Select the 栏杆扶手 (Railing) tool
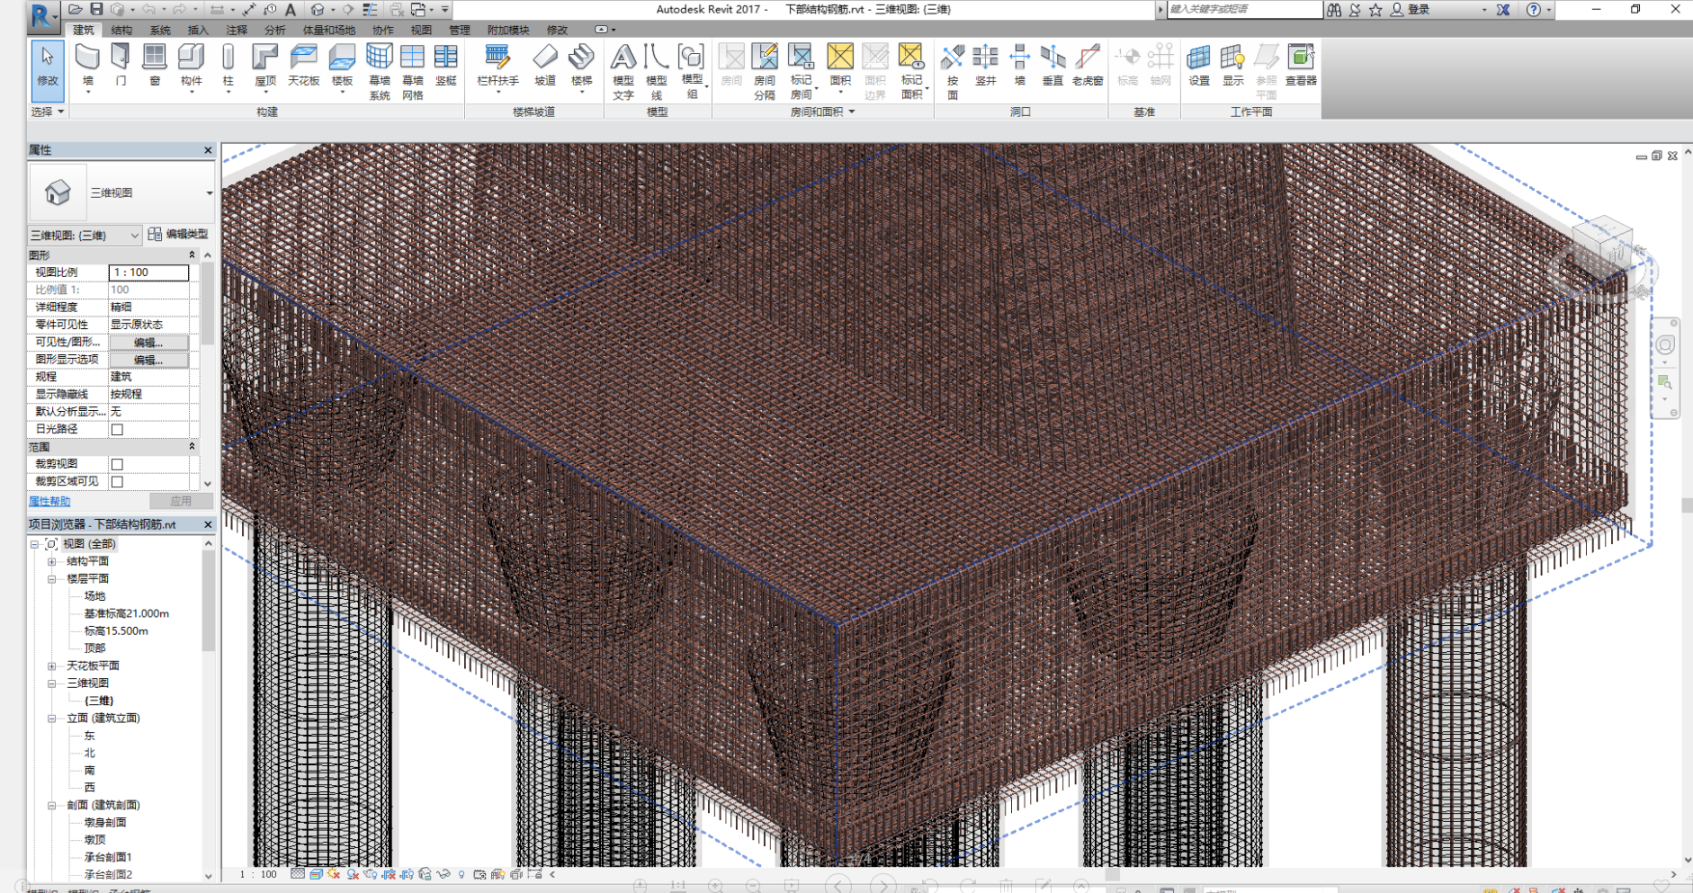This screenshot has width=1693, height=893. tap(498, 67)
